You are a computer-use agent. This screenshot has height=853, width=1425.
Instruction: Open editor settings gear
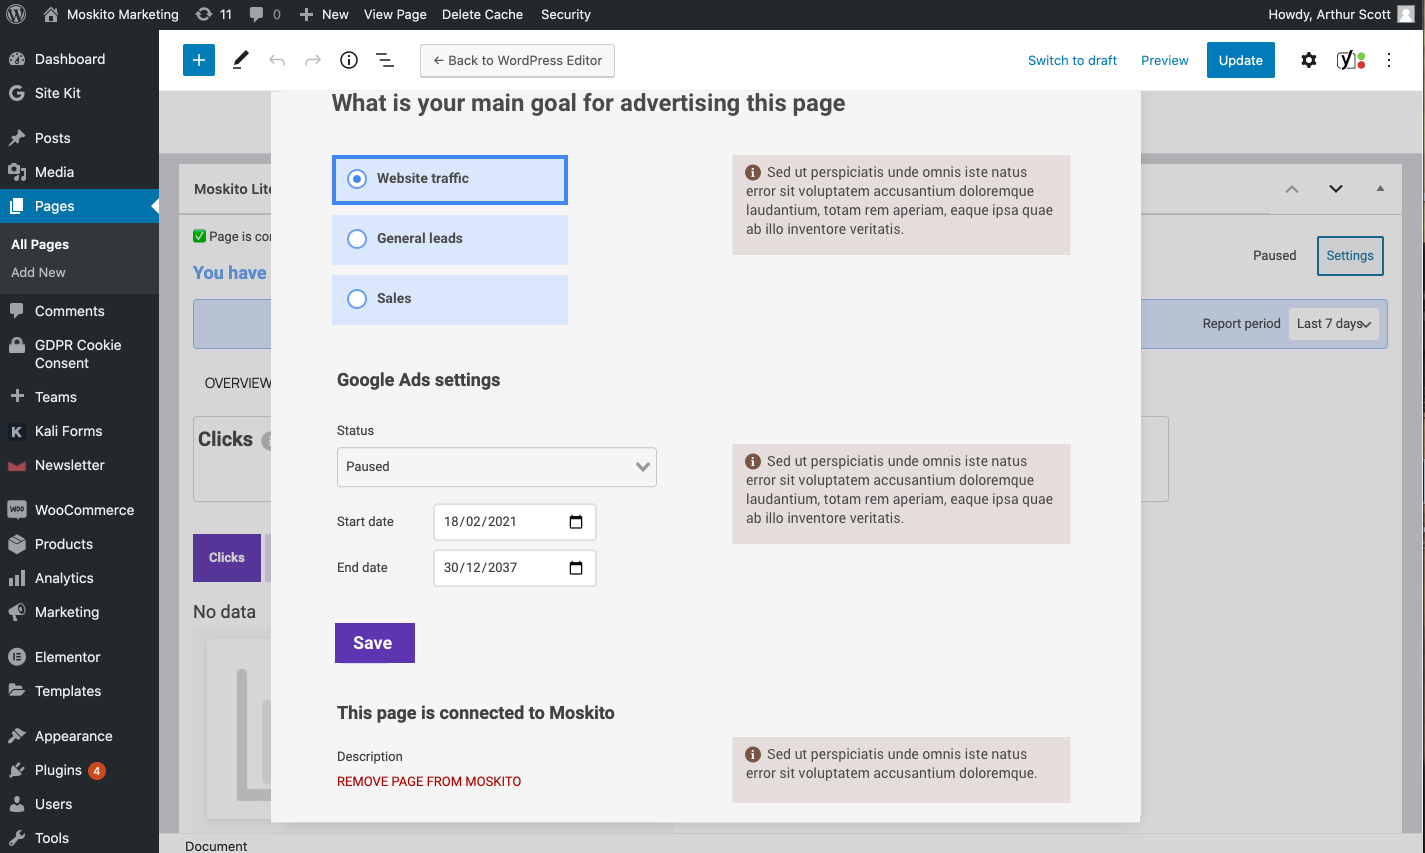(x=1309, y=60)
